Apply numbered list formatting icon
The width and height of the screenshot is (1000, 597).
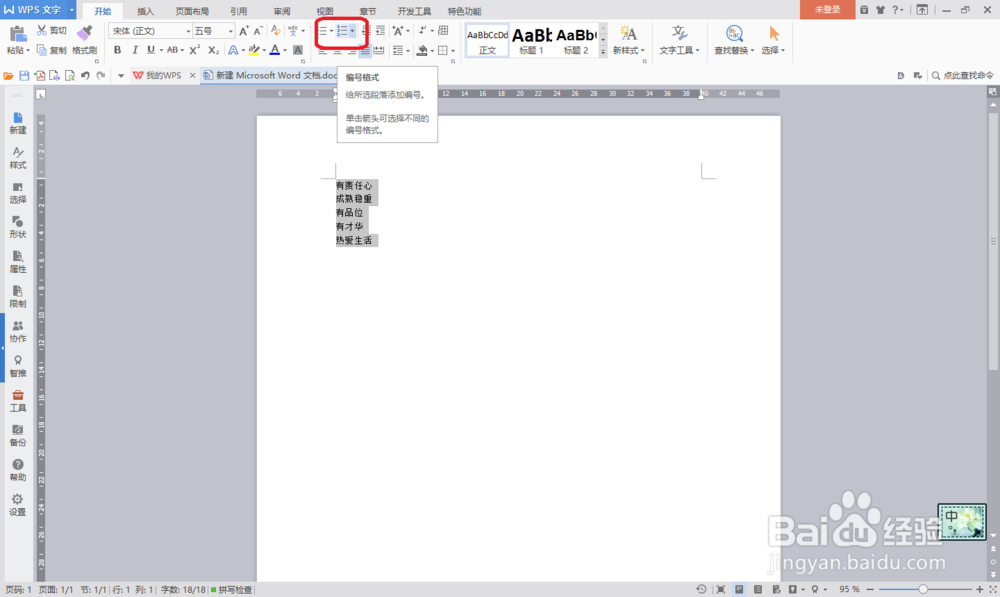342,31
